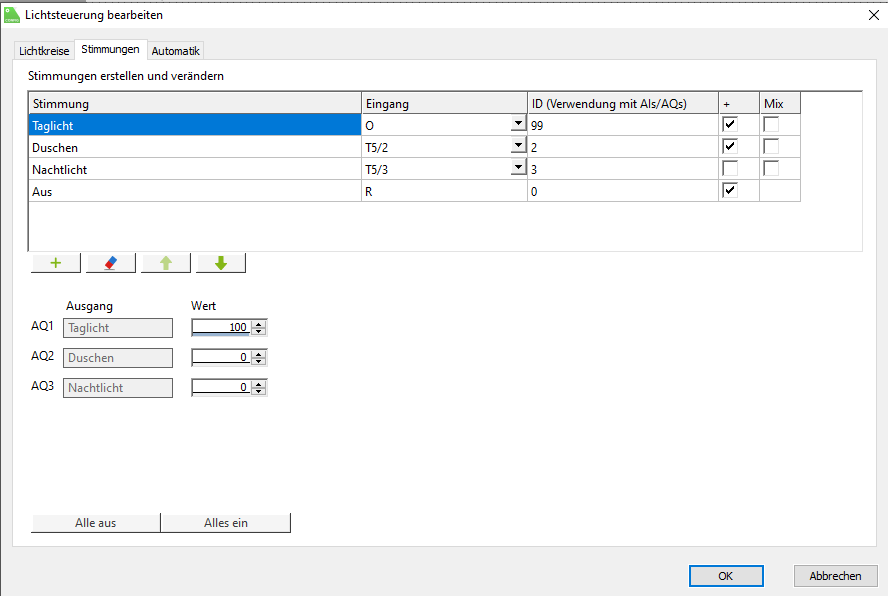Image resolution: width=888 pixels, height=596 pixels.
Task: Click the AQ2 Wert field
Action: pos(221,357)
